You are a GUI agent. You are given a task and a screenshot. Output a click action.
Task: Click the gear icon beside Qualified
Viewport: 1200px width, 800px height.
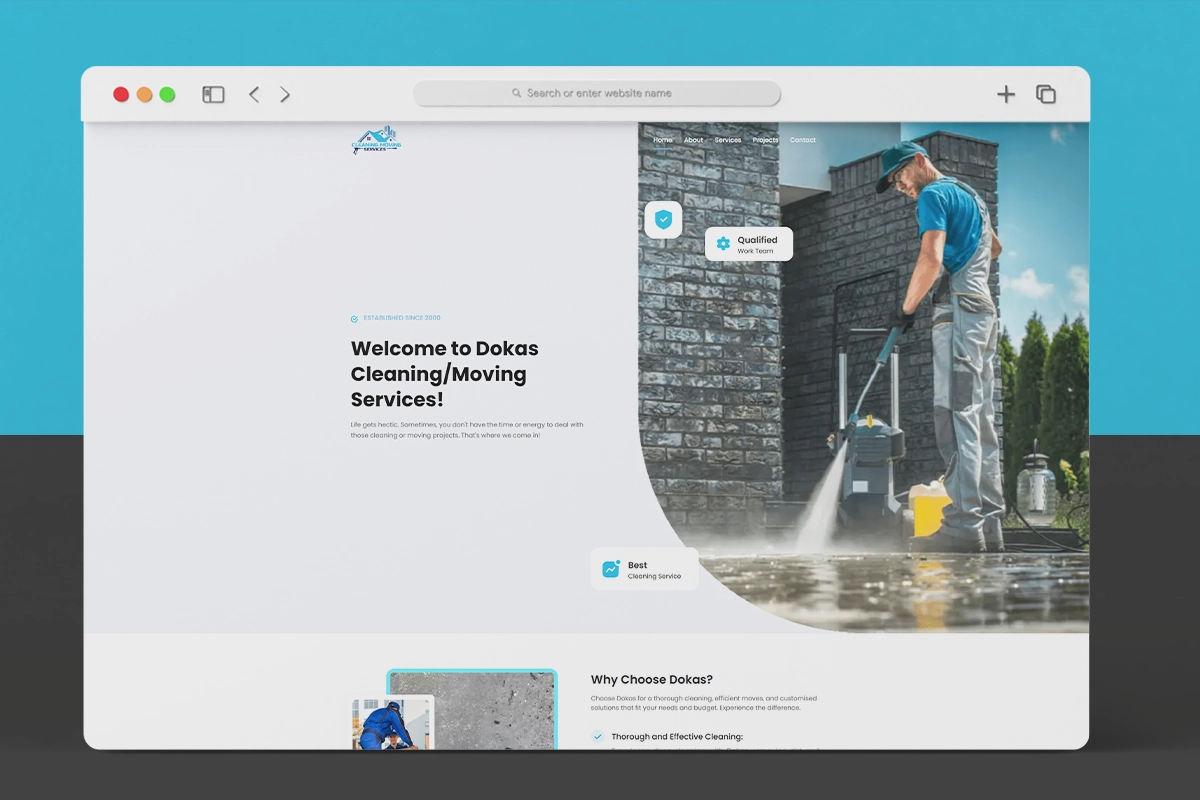723,244
